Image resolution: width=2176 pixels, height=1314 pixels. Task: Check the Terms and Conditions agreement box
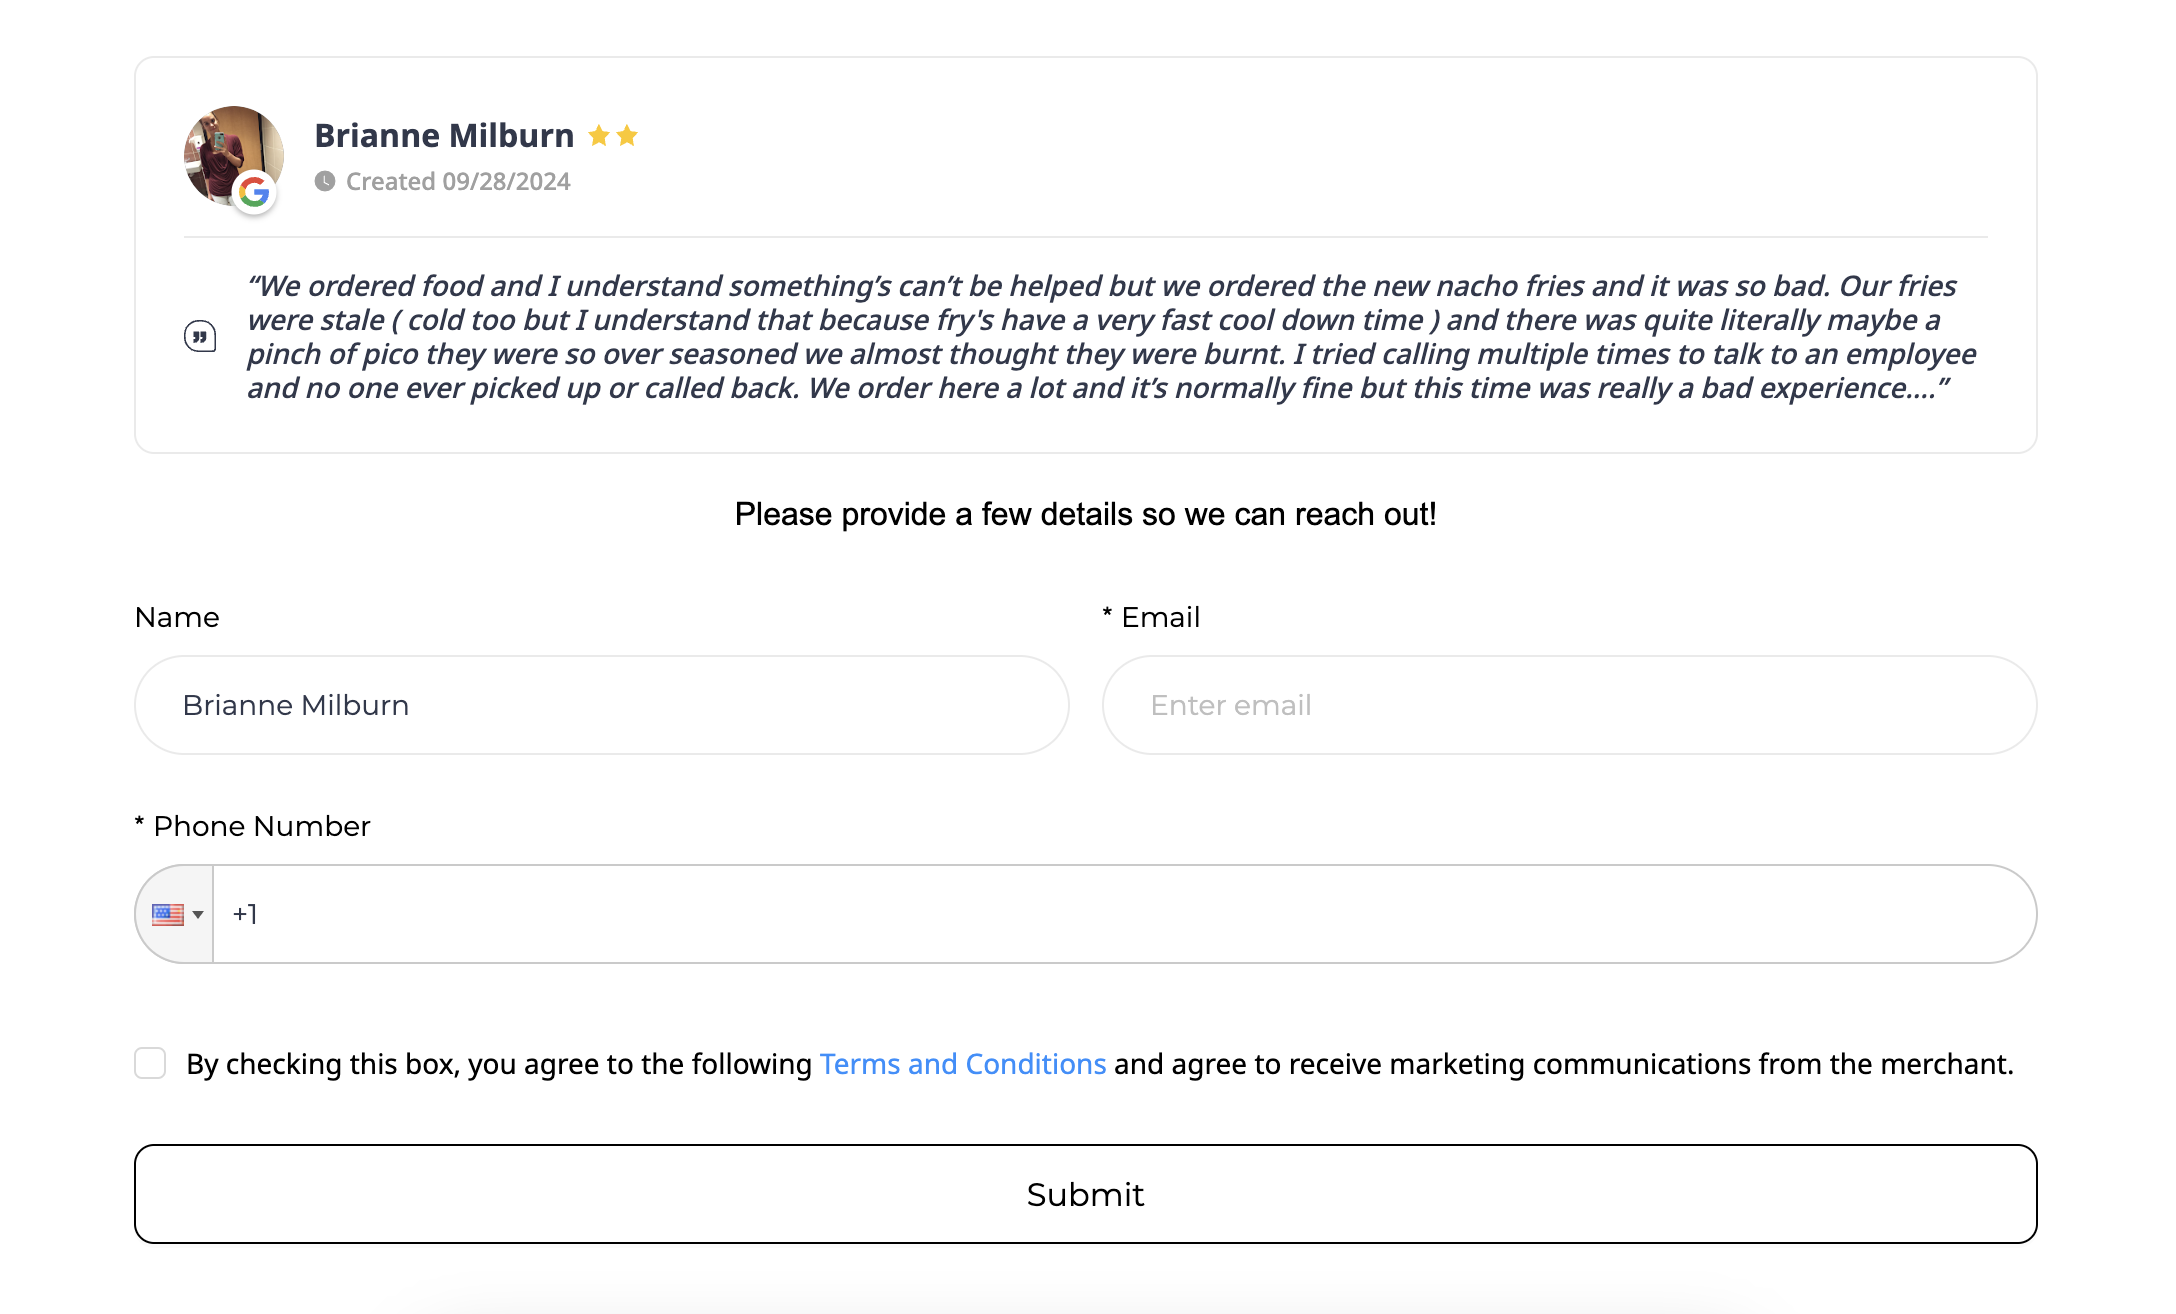click(150, 1063)
